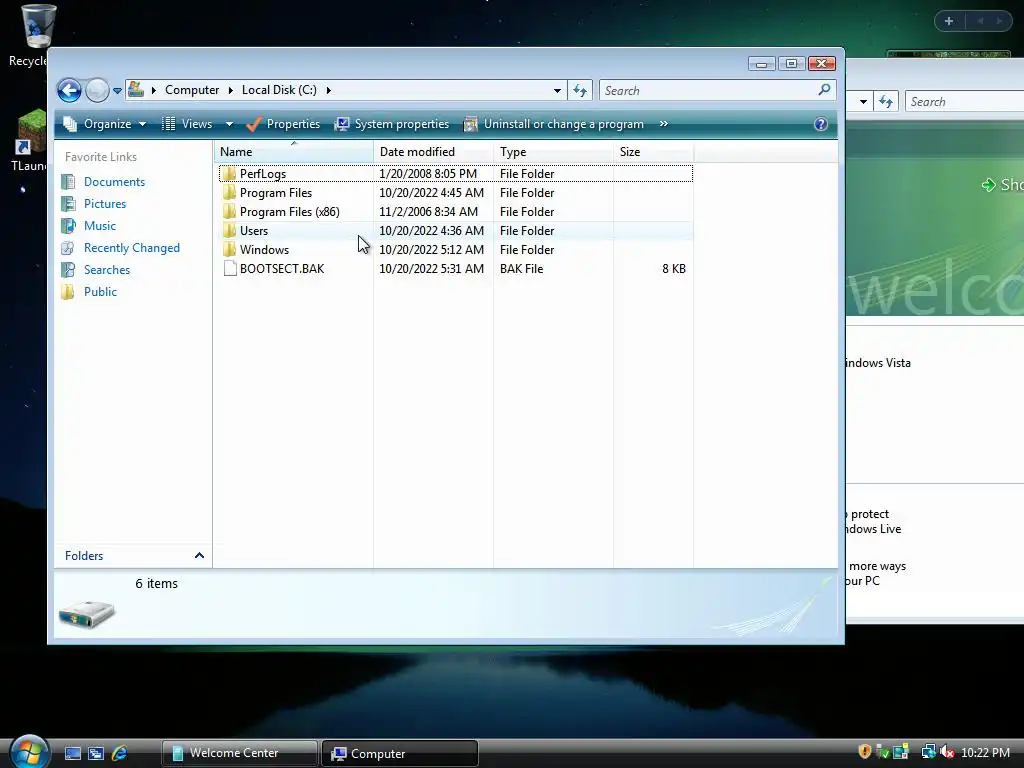The image size is (1024, 768).
Task: Expand arrow between Computer and Local Disk
Action: coord(231,90)
